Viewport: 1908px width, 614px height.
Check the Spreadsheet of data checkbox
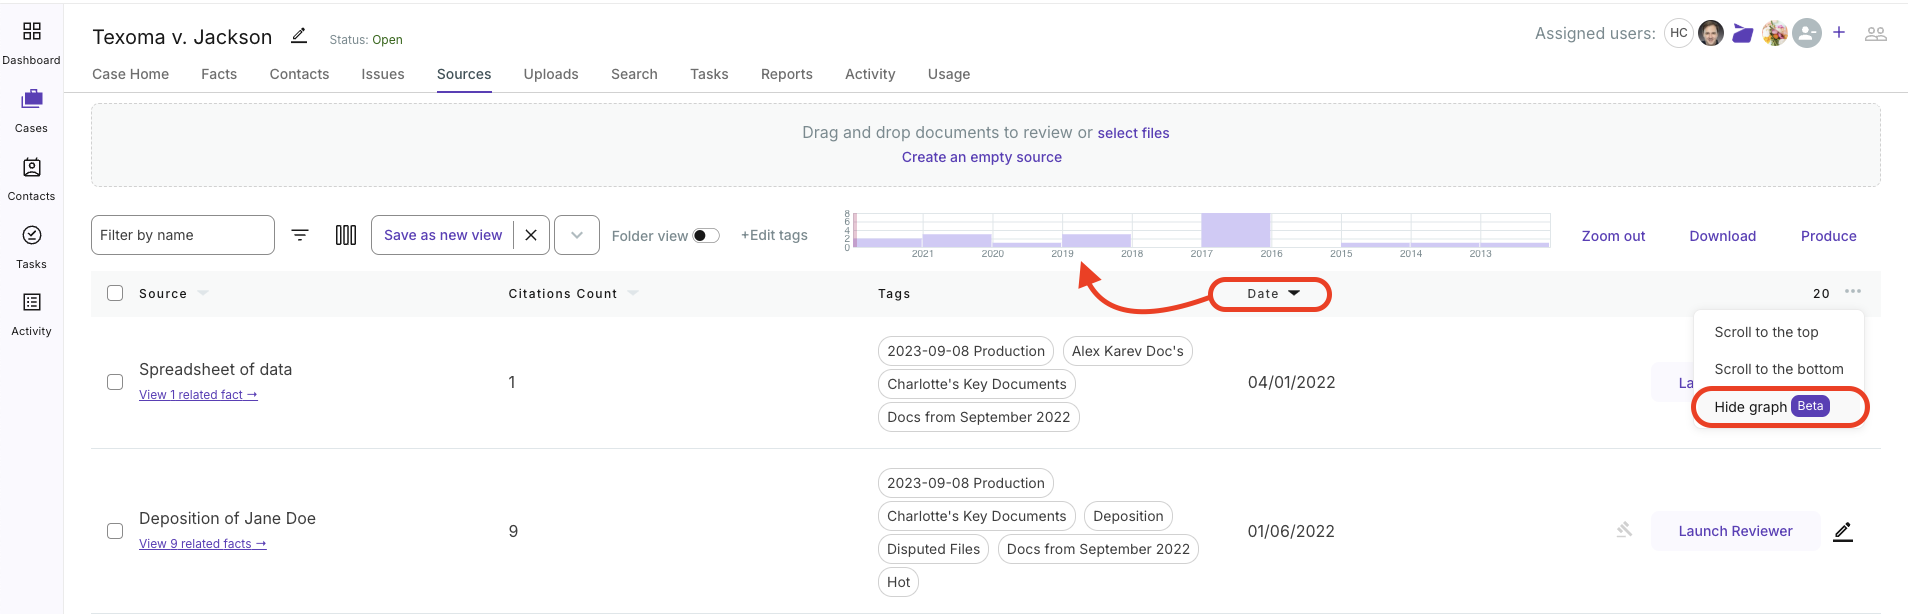(x=115, y=382)
